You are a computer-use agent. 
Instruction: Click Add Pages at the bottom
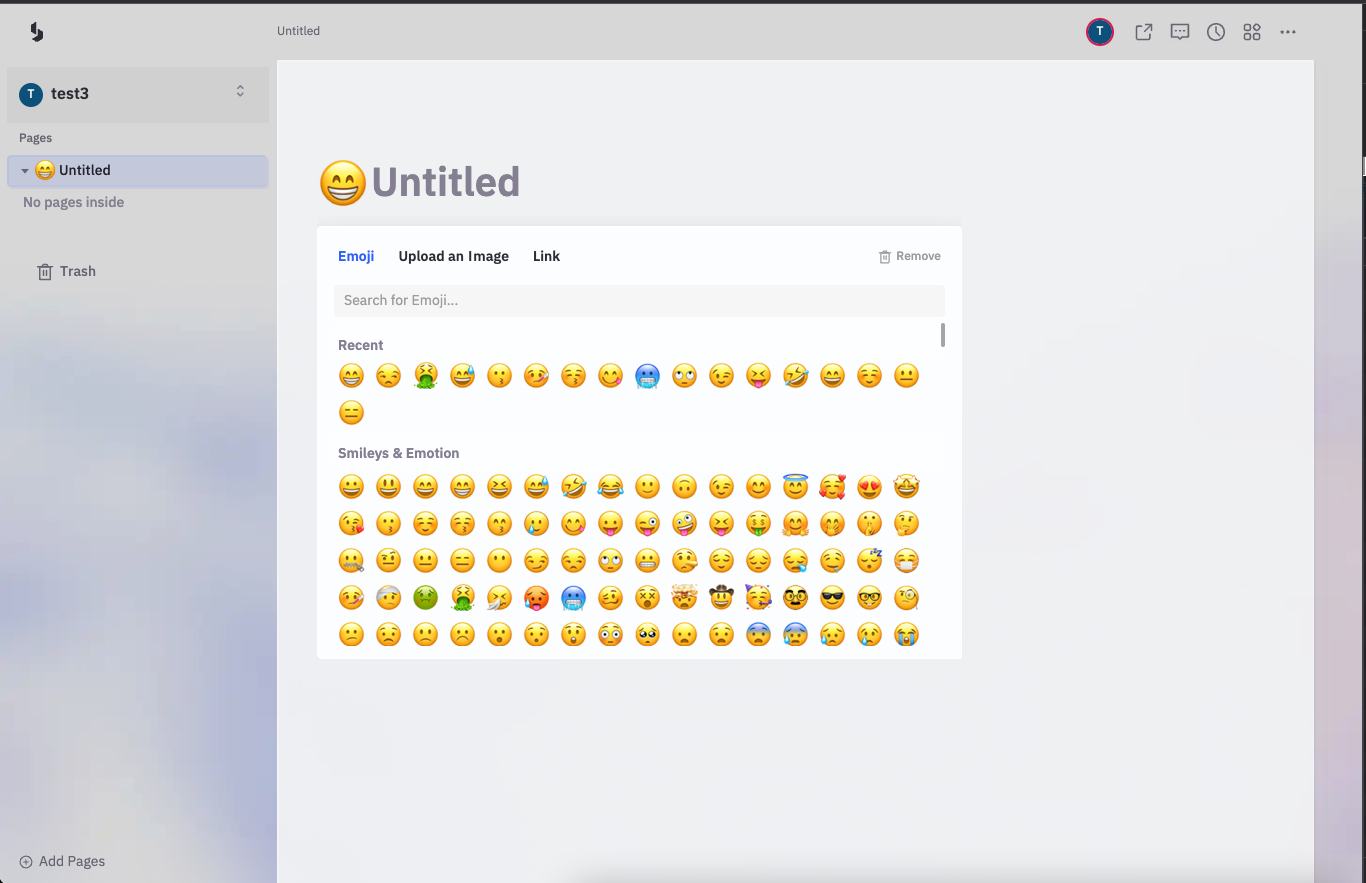tap(62, 861)
